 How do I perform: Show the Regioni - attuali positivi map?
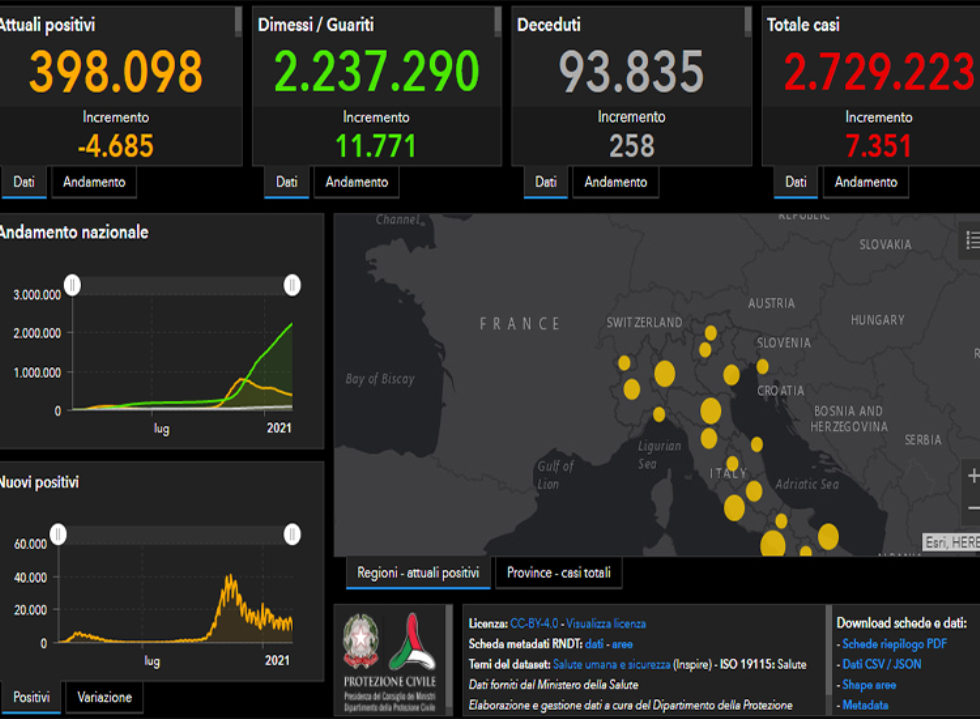pos(418,573)
